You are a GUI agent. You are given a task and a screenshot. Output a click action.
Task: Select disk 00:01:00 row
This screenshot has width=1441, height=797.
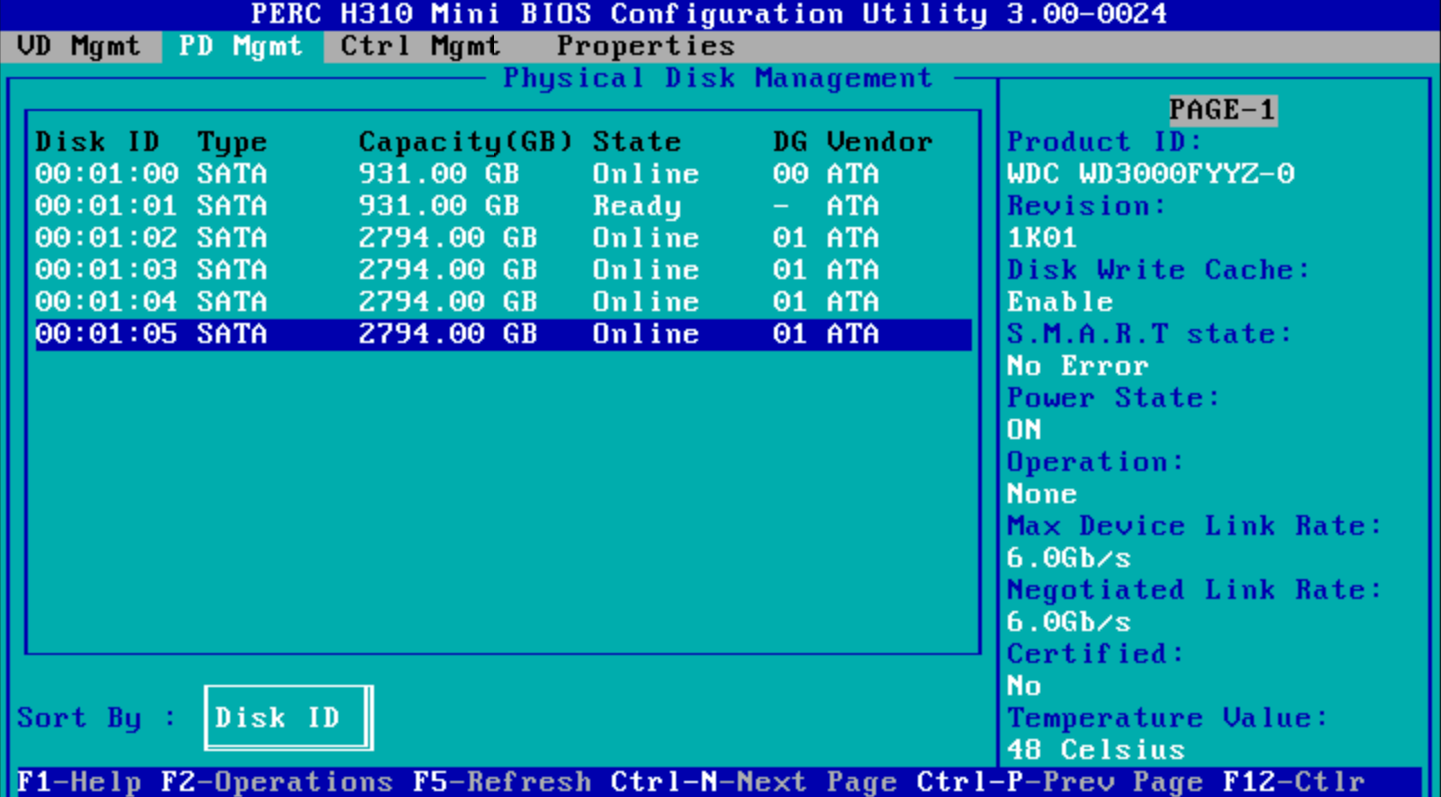(457, 174)
